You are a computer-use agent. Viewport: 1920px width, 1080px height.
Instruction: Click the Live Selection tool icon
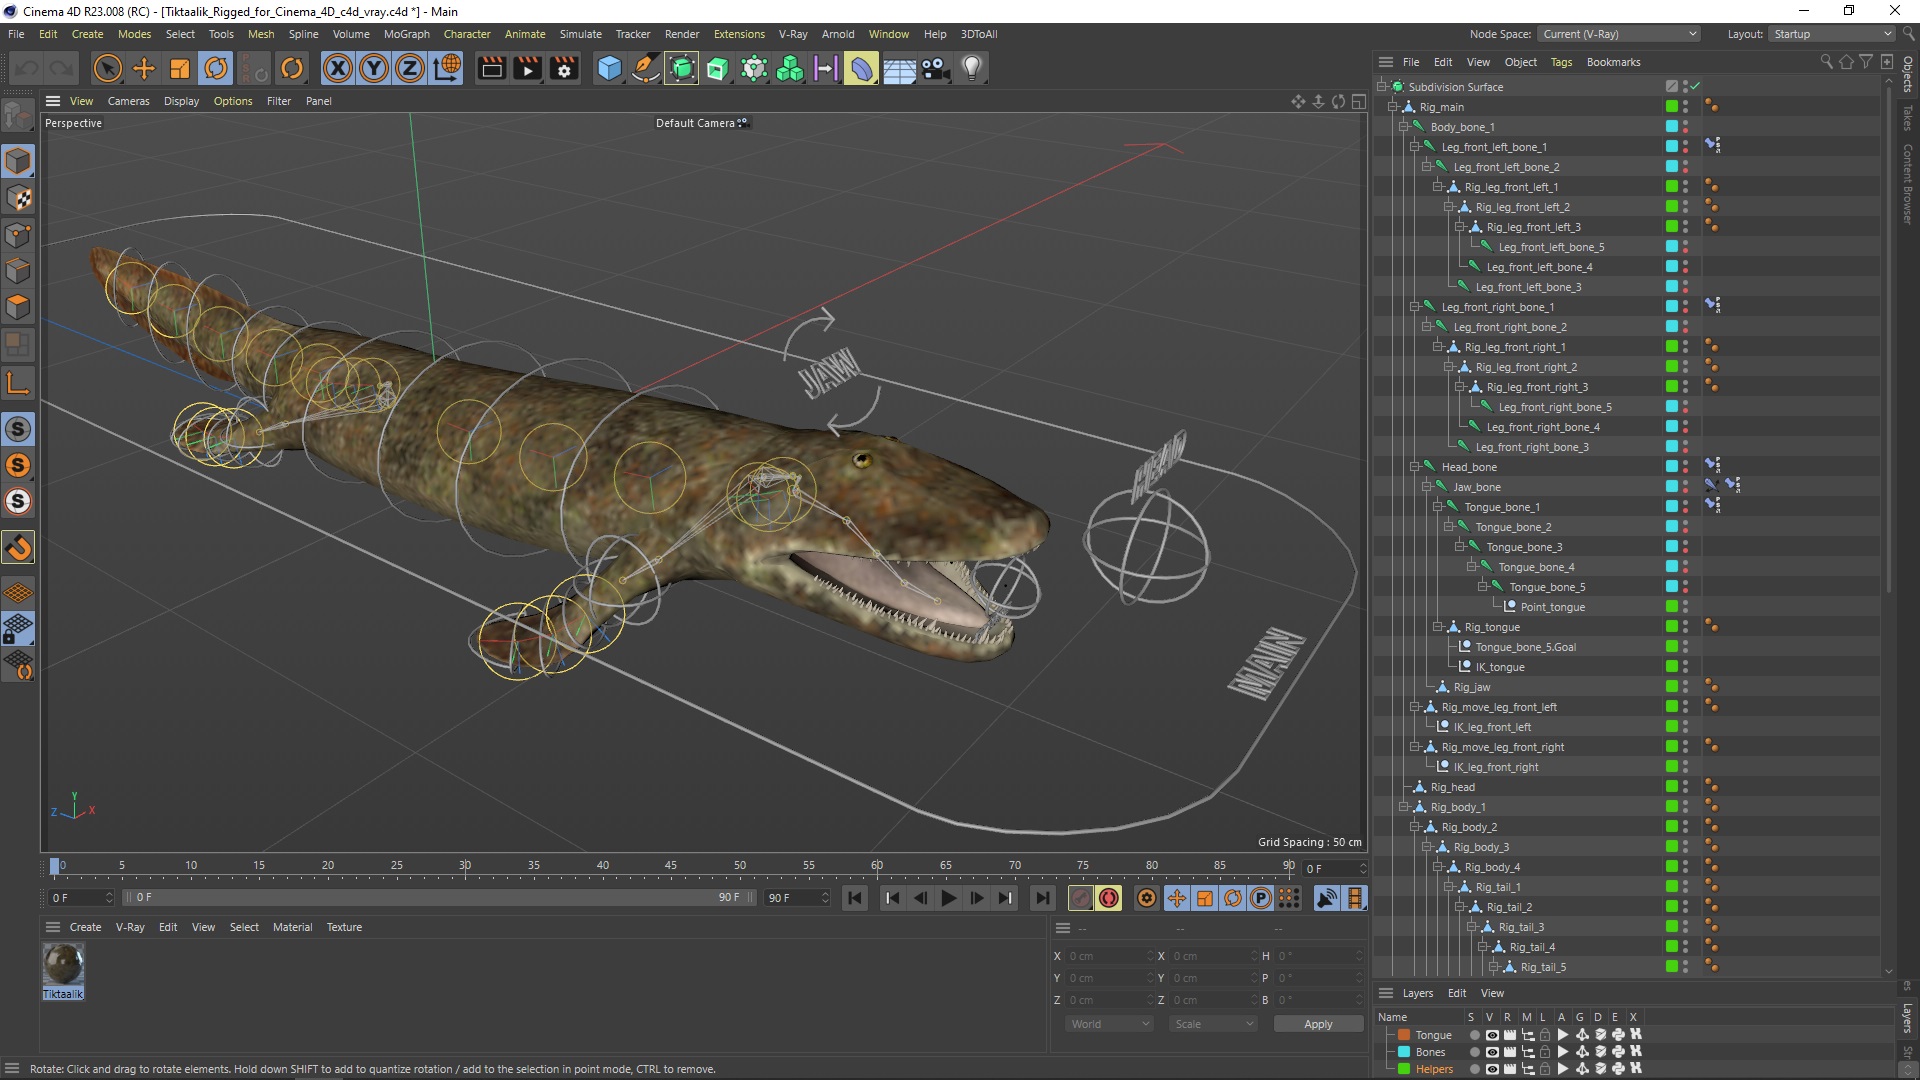click(x=107, y=68)
